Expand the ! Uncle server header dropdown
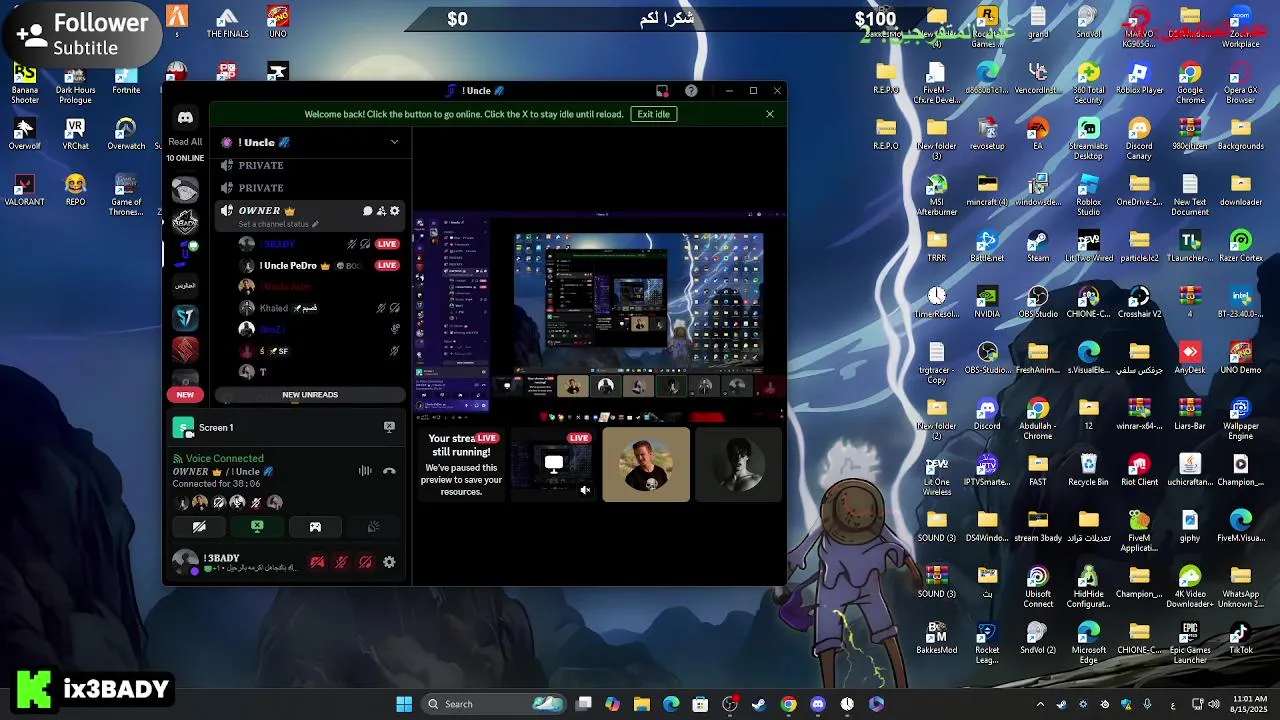The image size is (1280, 720). coord(394,142)
